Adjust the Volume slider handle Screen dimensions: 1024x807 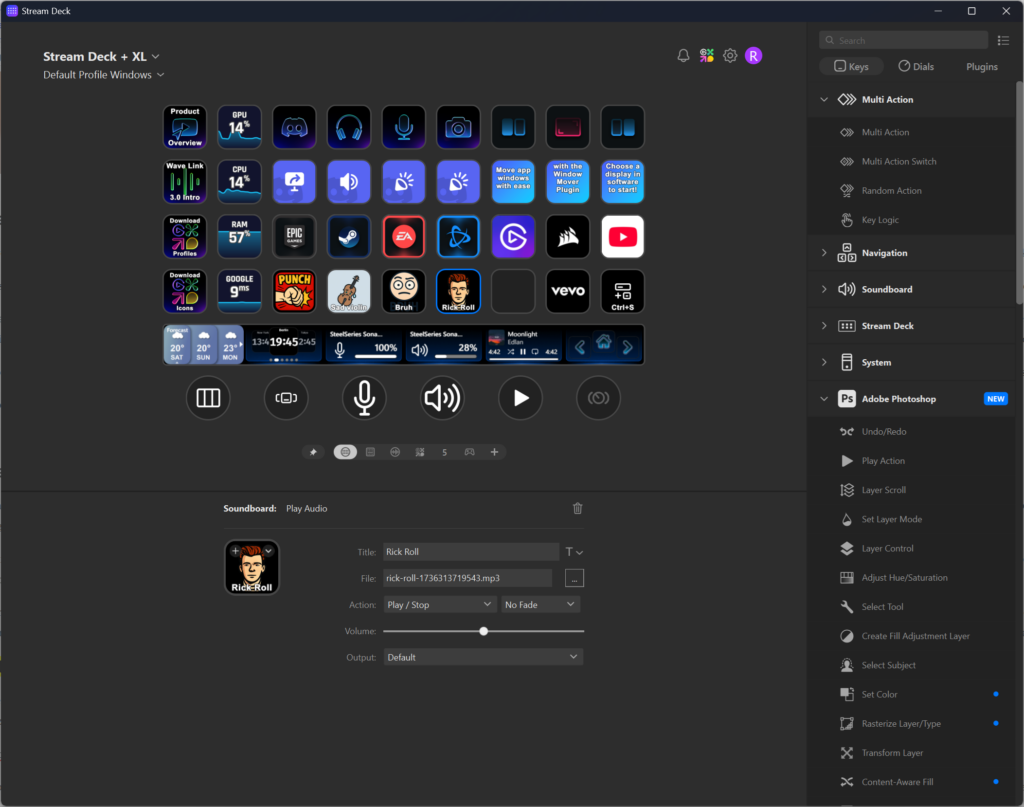(x=484, y=631)
